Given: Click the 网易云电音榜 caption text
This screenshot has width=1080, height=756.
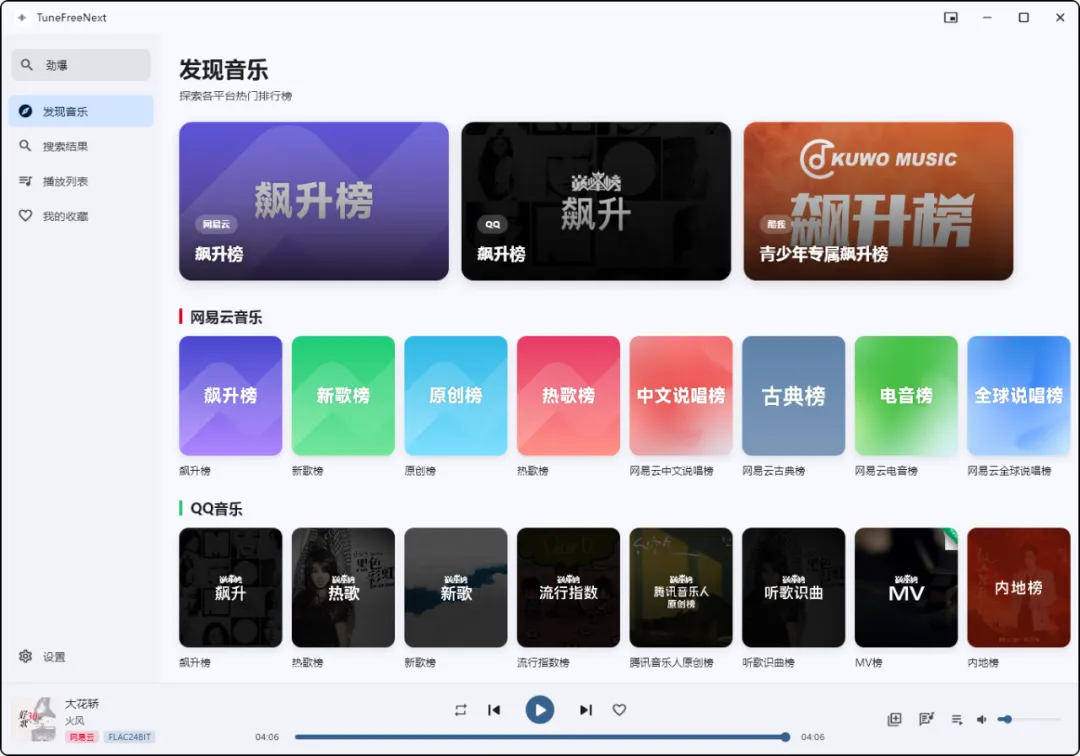Looking at the screenshot, I should tap(886, 471).
